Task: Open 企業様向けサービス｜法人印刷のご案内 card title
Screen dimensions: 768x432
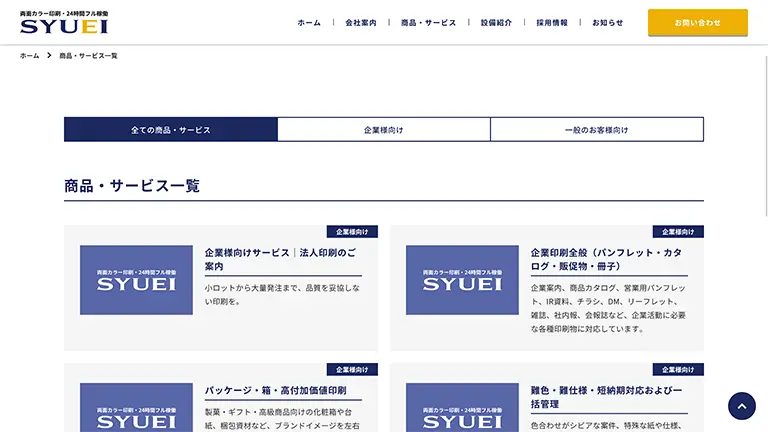Action: point(281,260)
